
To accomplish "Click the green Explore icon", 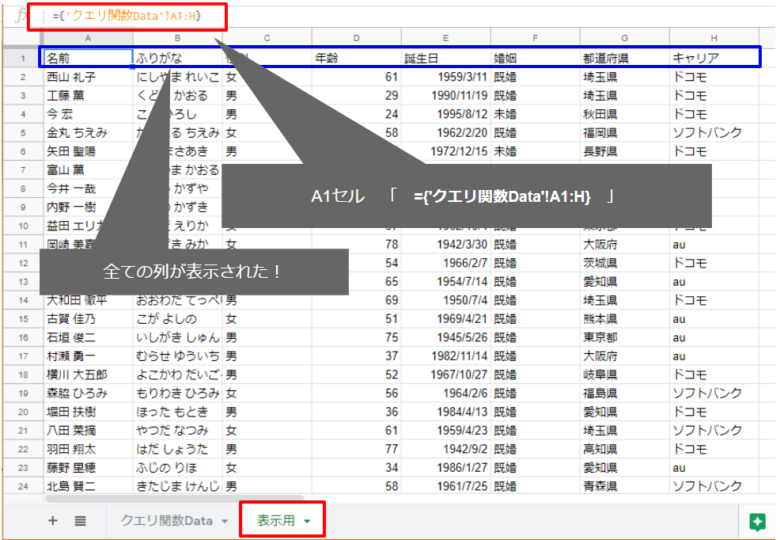I will pyautogui.click(x=757, y=522).
